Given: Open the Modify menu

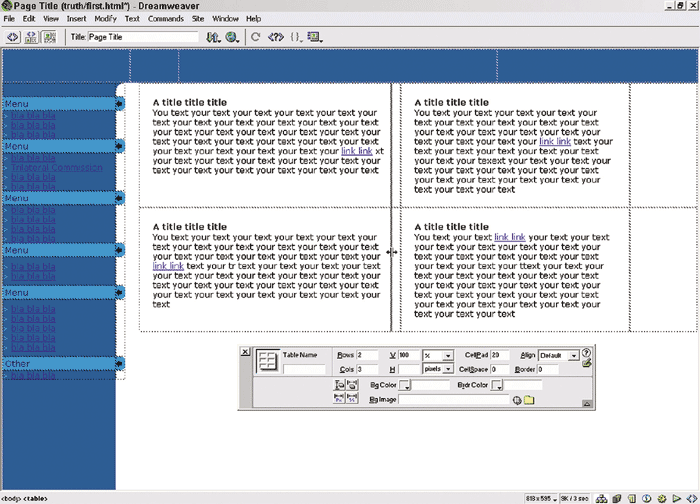Looking at the screenshot, I should pyautogui.click(x=105, y=19).
